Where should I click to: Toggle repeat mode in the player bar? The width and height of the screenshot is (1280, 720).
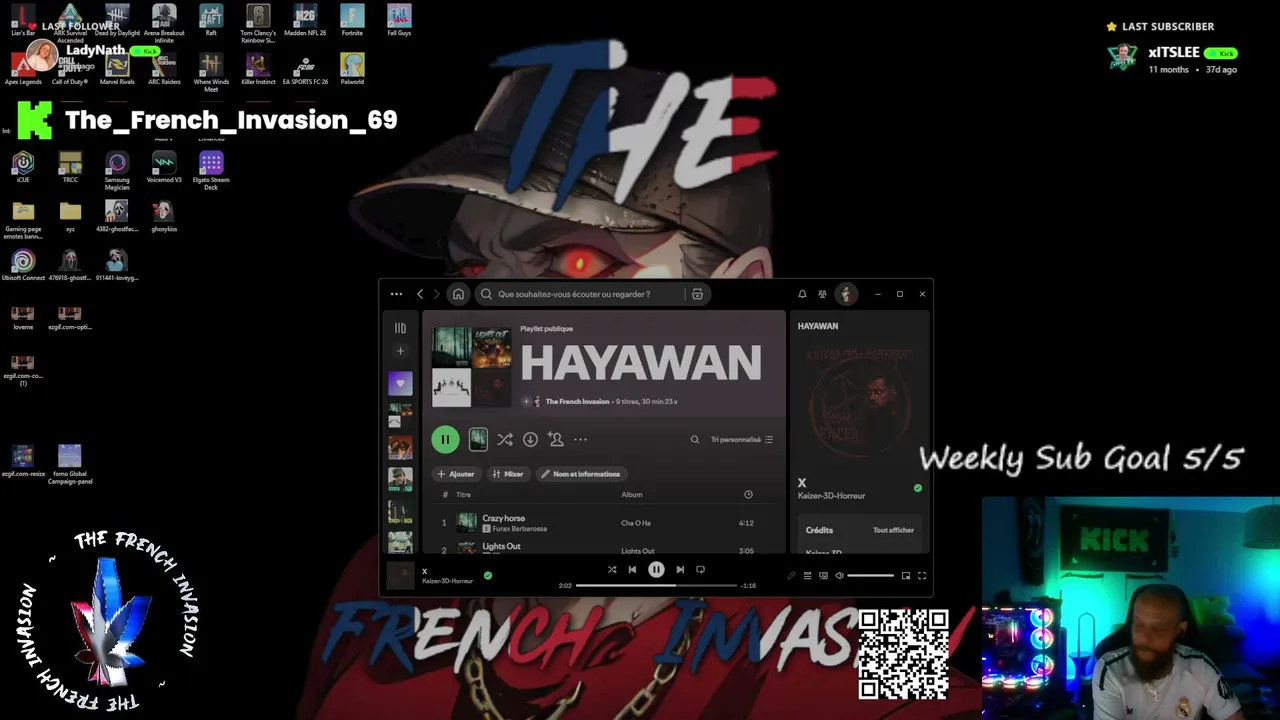click(700, 570)
